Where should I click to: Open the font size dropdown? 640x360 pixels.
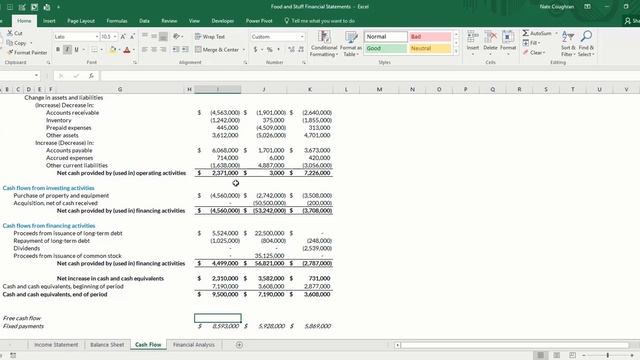(x=115, y=37)
